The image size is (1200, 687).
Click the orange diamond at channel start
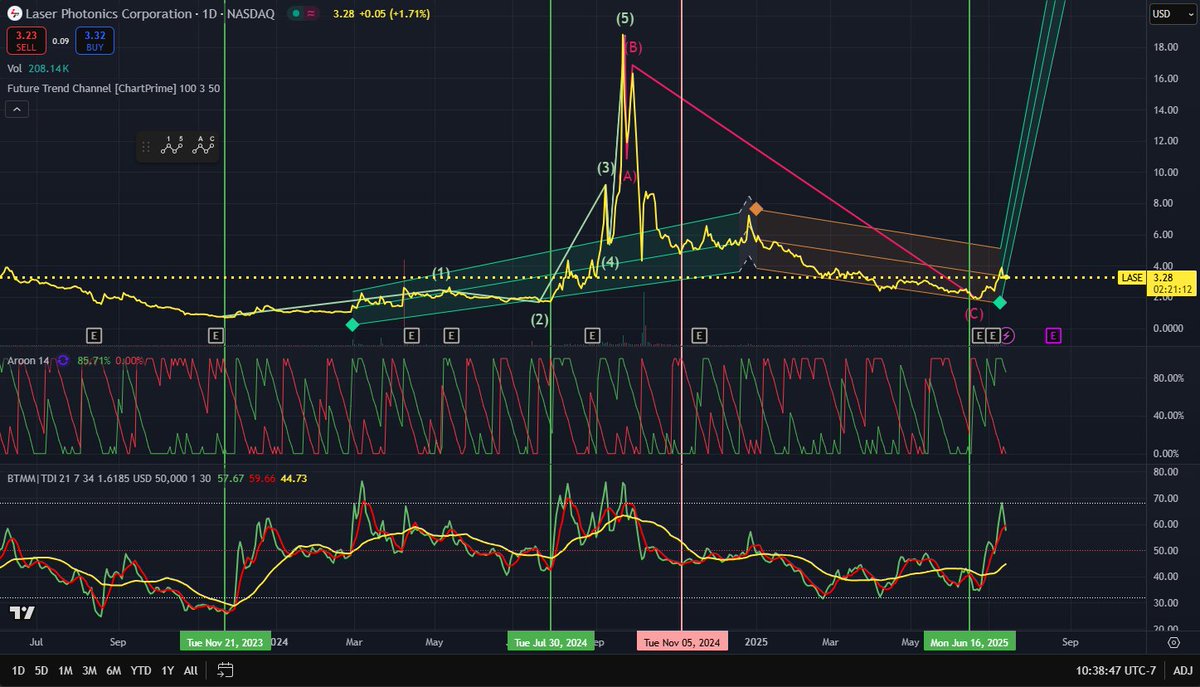pos(757,209)
